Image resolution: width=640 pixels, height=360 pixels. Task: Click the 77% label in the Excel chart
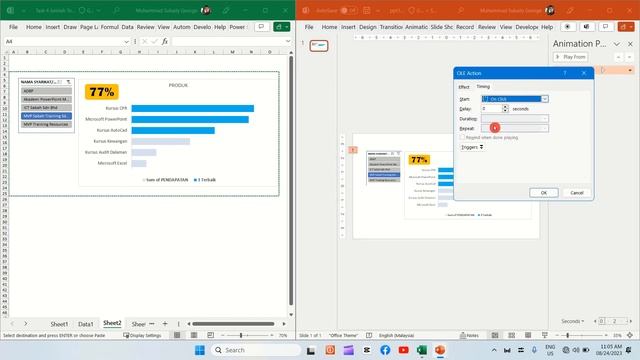[x=102, y=92]
